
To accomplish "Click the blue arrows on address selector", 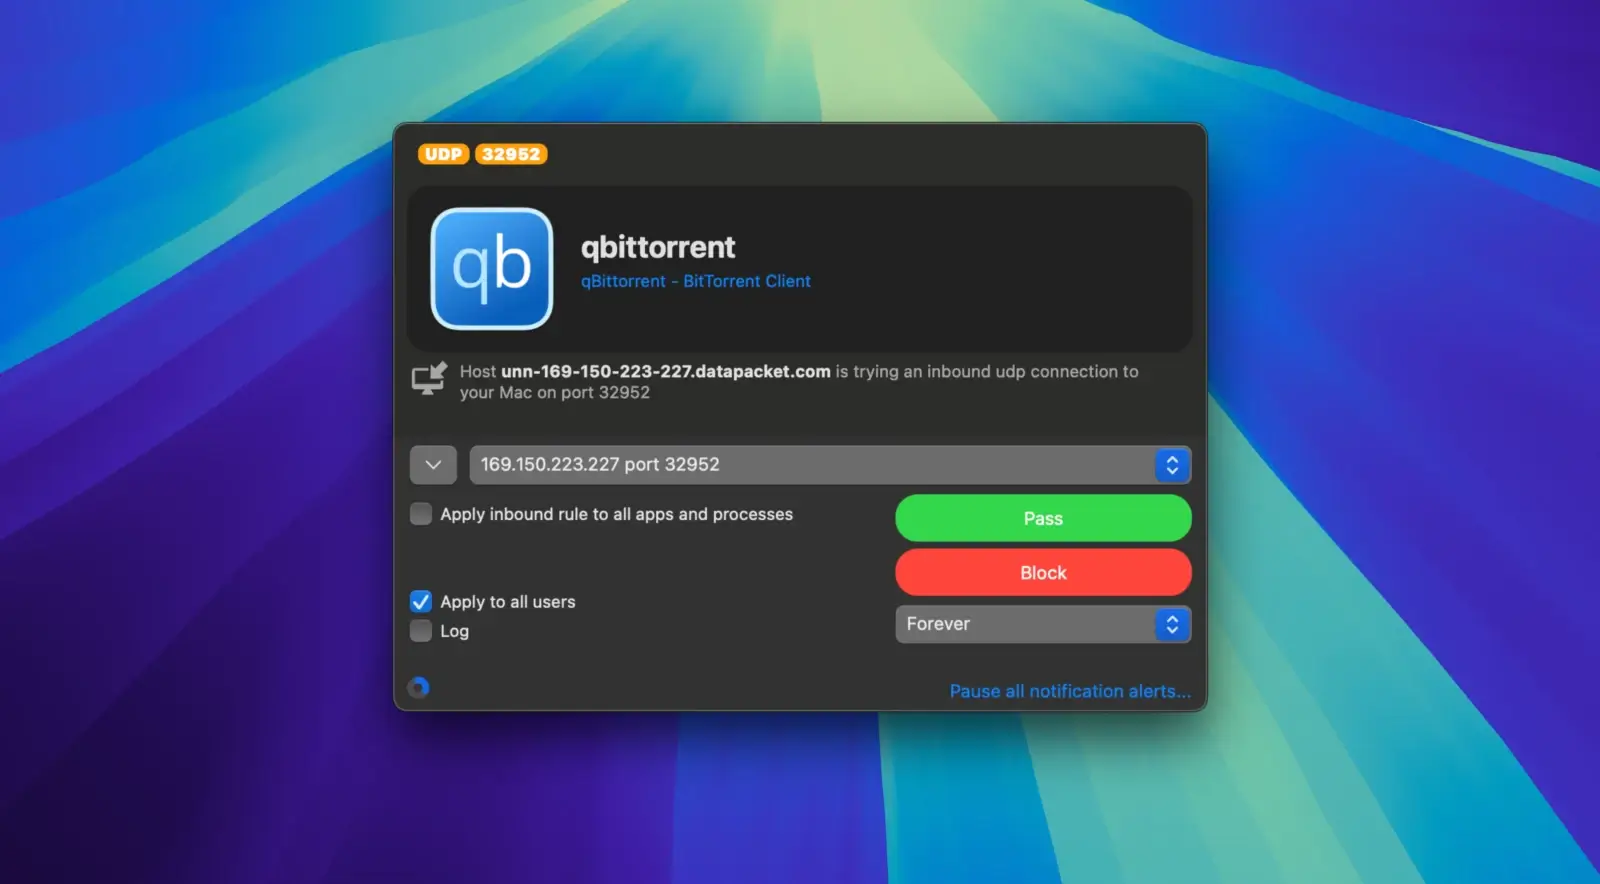I will pos(1172,465).
